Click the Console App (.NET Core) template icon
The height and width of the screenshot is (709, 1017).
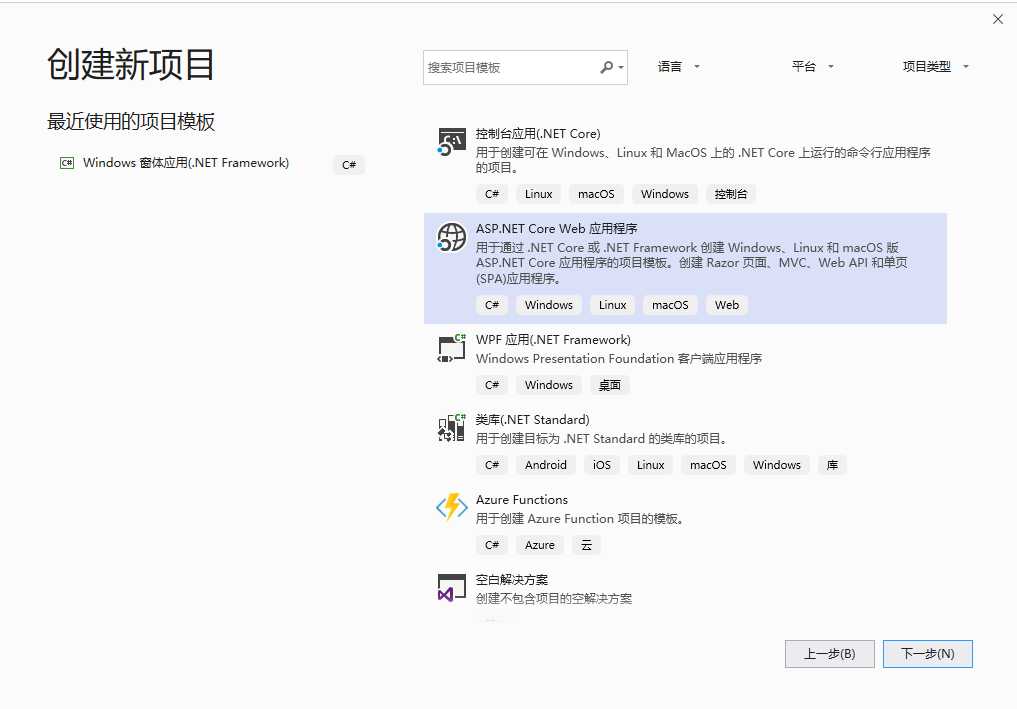(451, 141)
